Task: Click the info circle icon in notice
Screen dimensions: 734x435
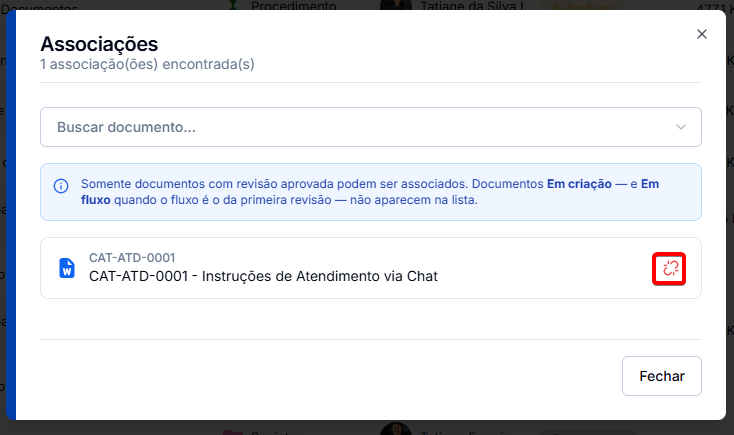Action: coord(61,186)
